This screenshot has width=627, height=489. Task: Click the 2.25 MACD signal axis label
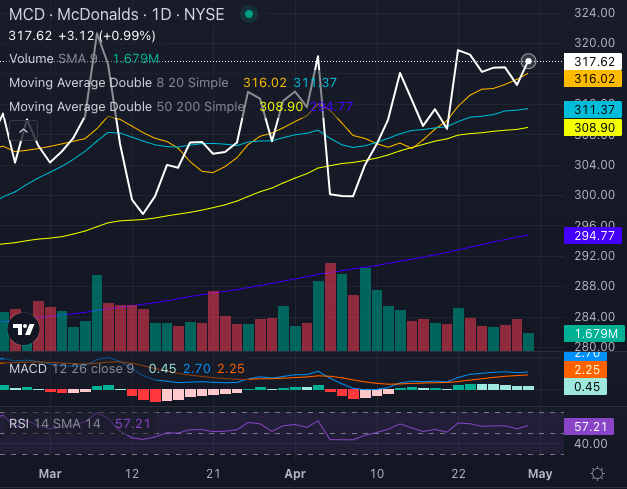pyautogui.click(x=585, y=369)
